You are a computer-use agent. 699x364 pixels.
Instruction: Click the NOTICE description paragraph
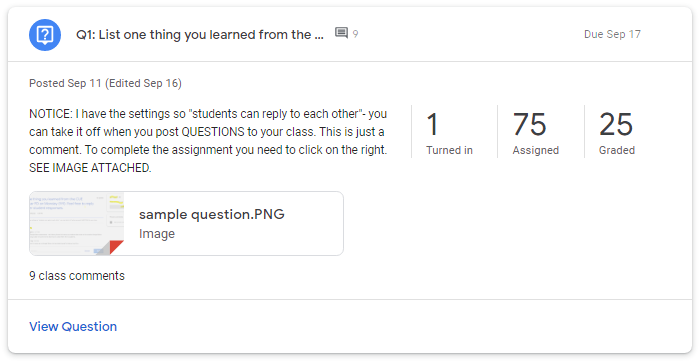[208, 141]
